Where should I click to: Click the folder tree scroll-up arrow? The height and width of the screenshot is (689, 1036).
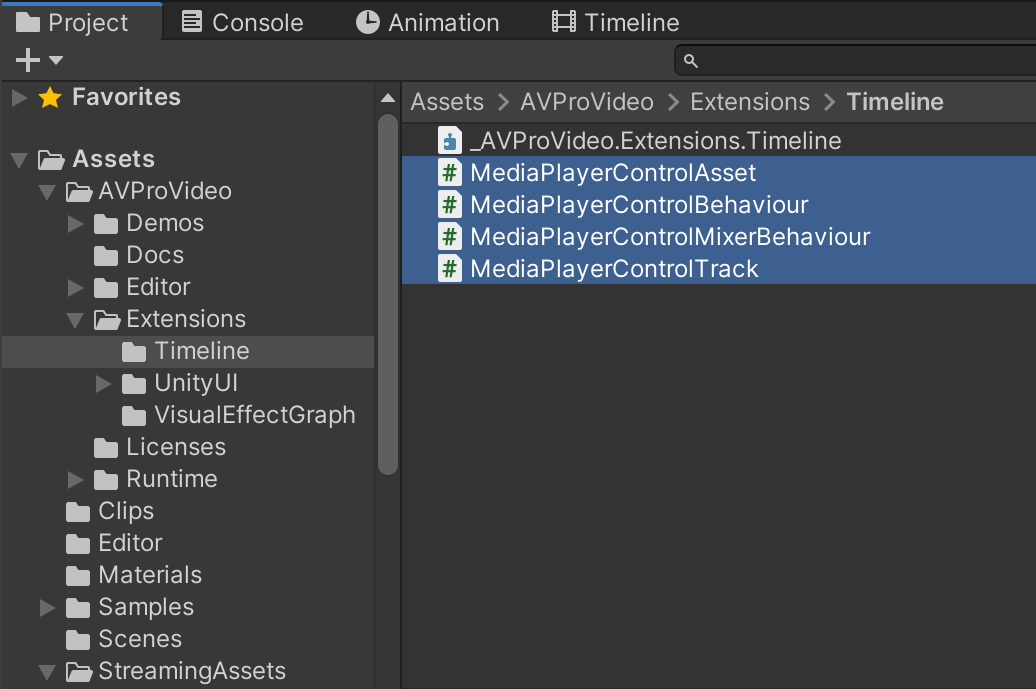[388, 98]
